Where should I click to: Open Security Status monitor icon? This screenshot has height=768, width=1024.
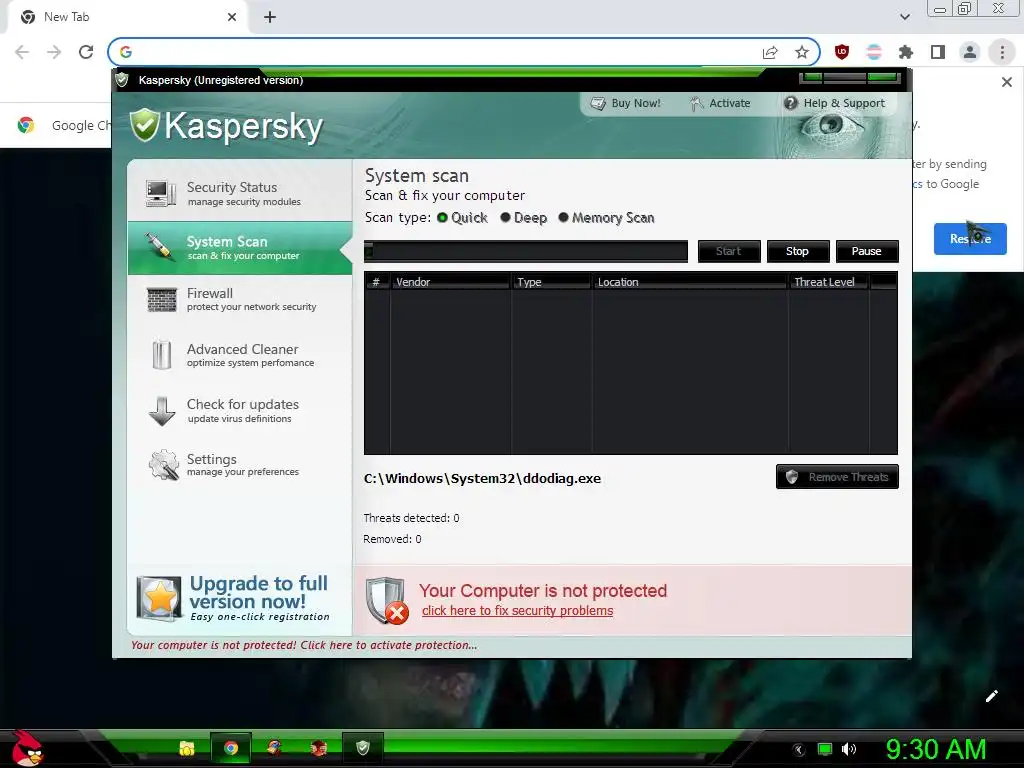tap(161, 194)
